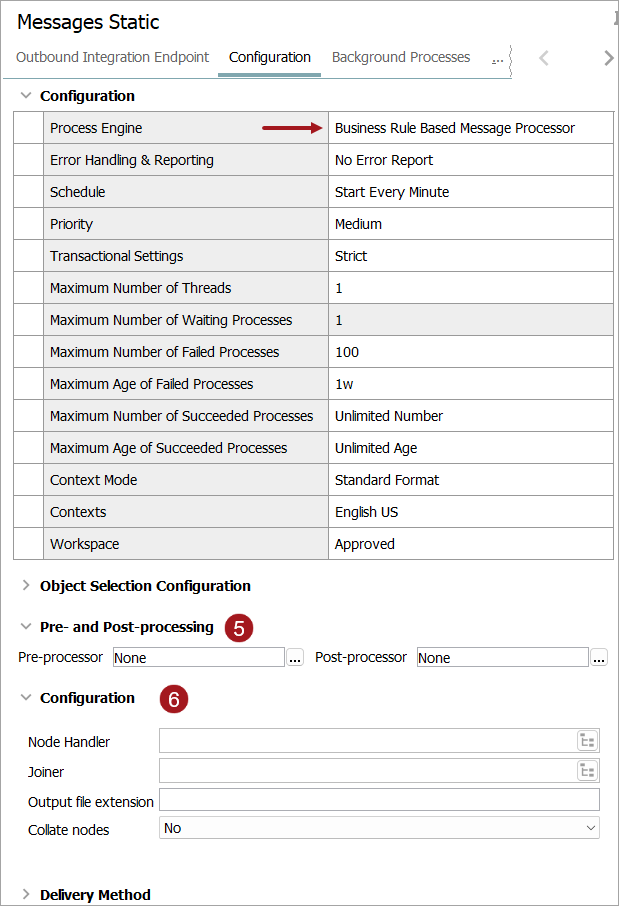Collapse the top Configuration section
This screenshot has width=619, height=906.
(26, 96)
